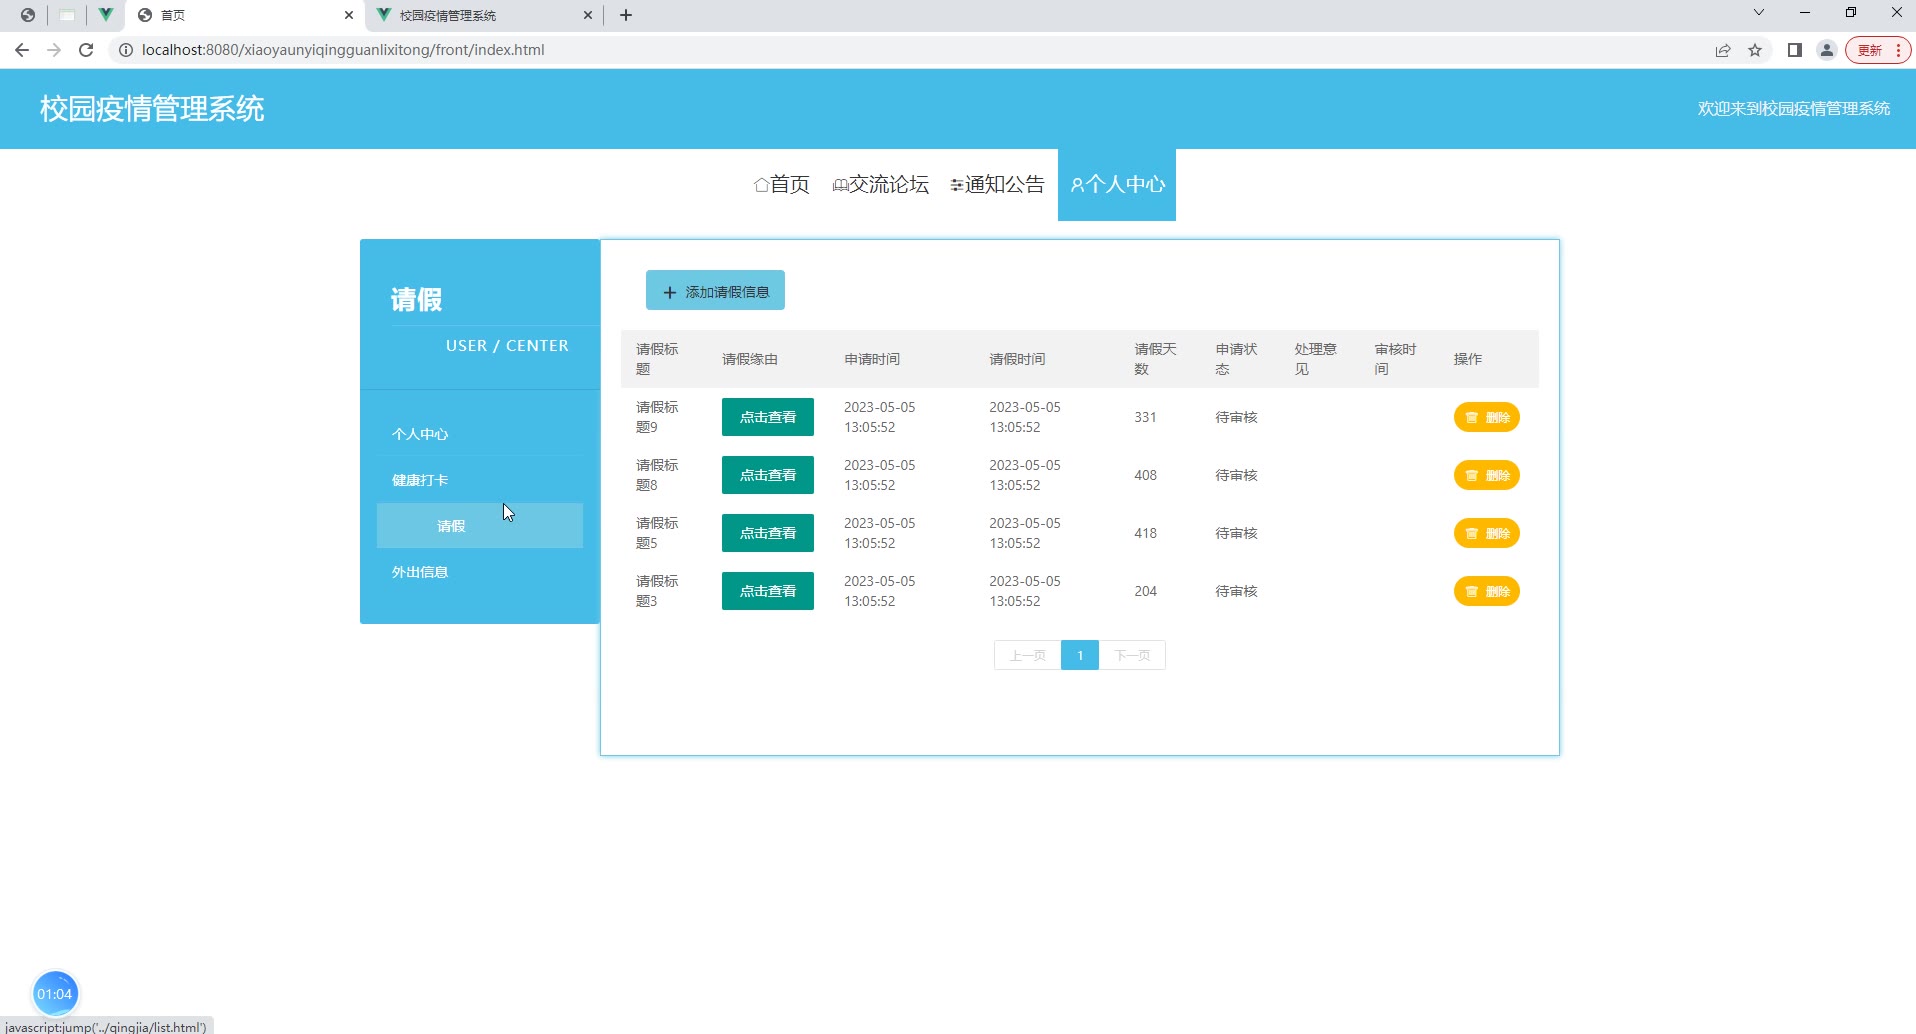Click the browser back arrow
The width and height of the screenshot is (1916, 1034).
tap(22, 50)
